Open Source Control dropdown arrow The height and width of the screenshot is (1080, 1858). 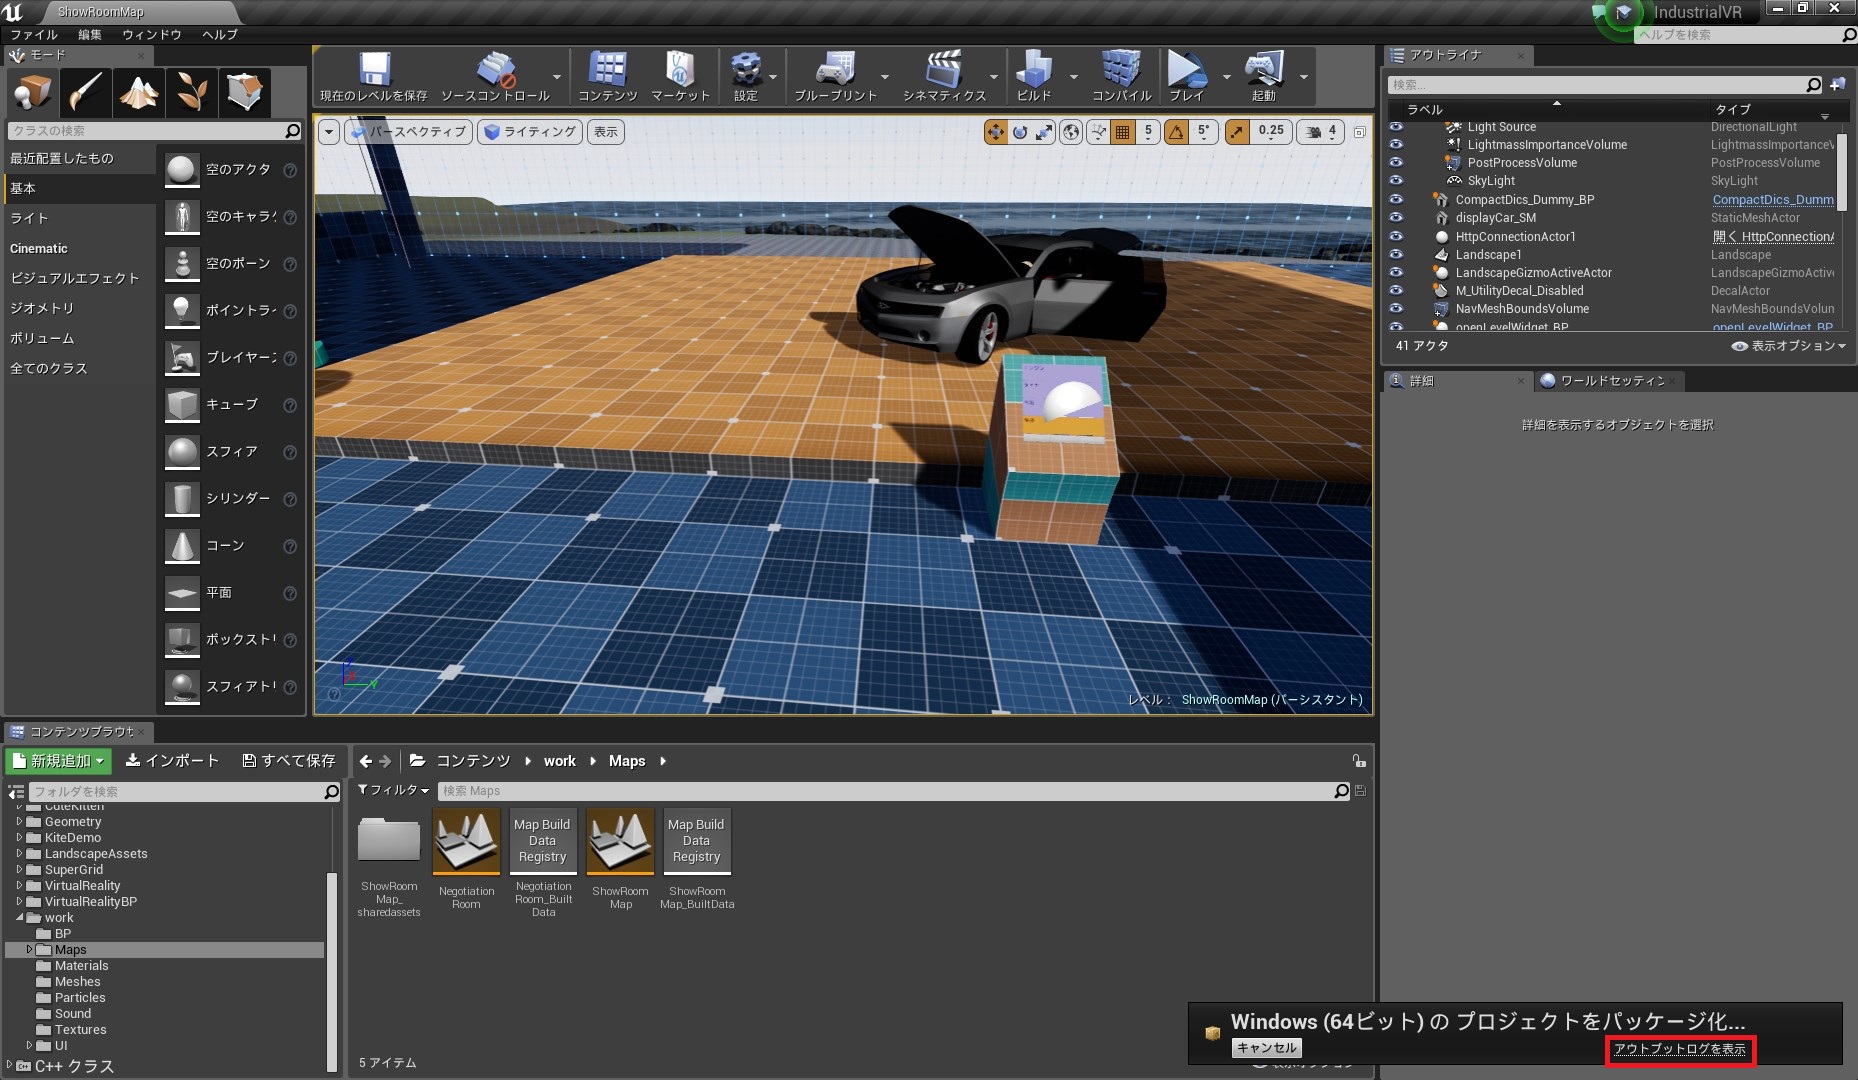click(x=557, y=77)
